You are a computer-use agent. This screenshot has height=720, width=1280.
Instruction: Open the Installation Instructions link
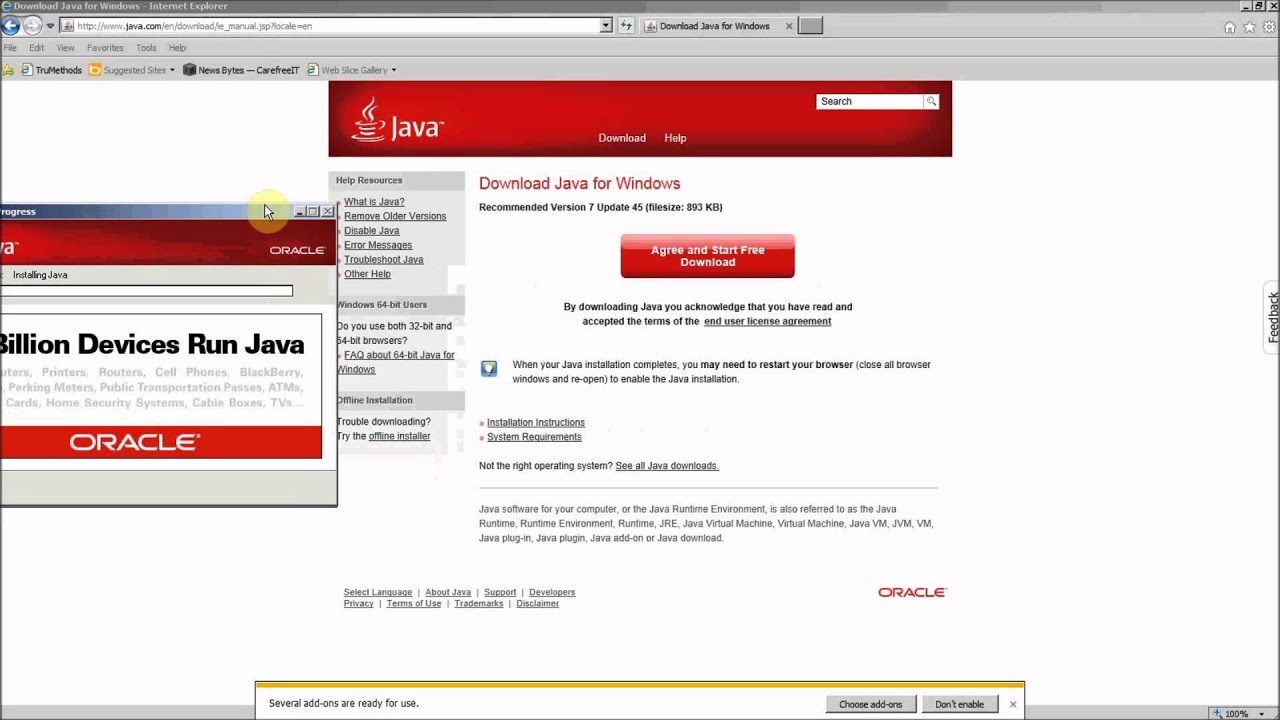(536, 423)
